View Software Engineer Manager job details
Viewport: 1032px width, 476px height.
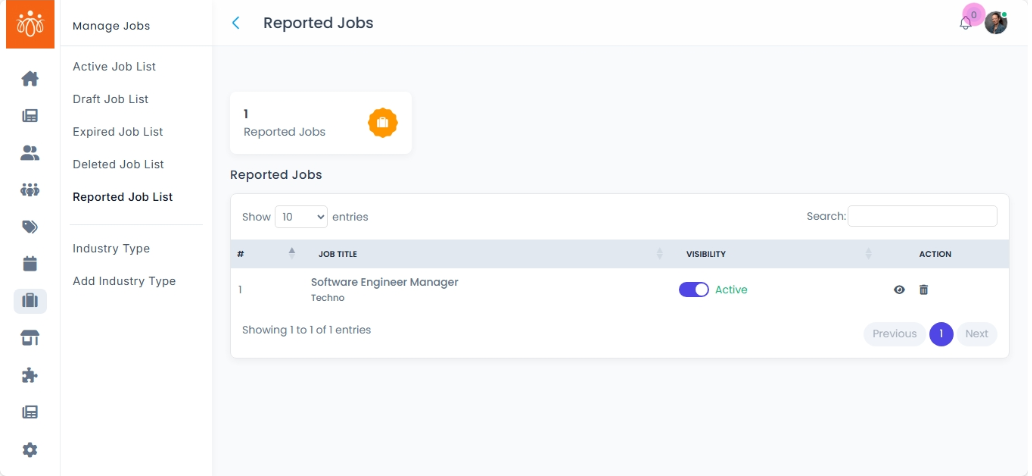point(899,290)
